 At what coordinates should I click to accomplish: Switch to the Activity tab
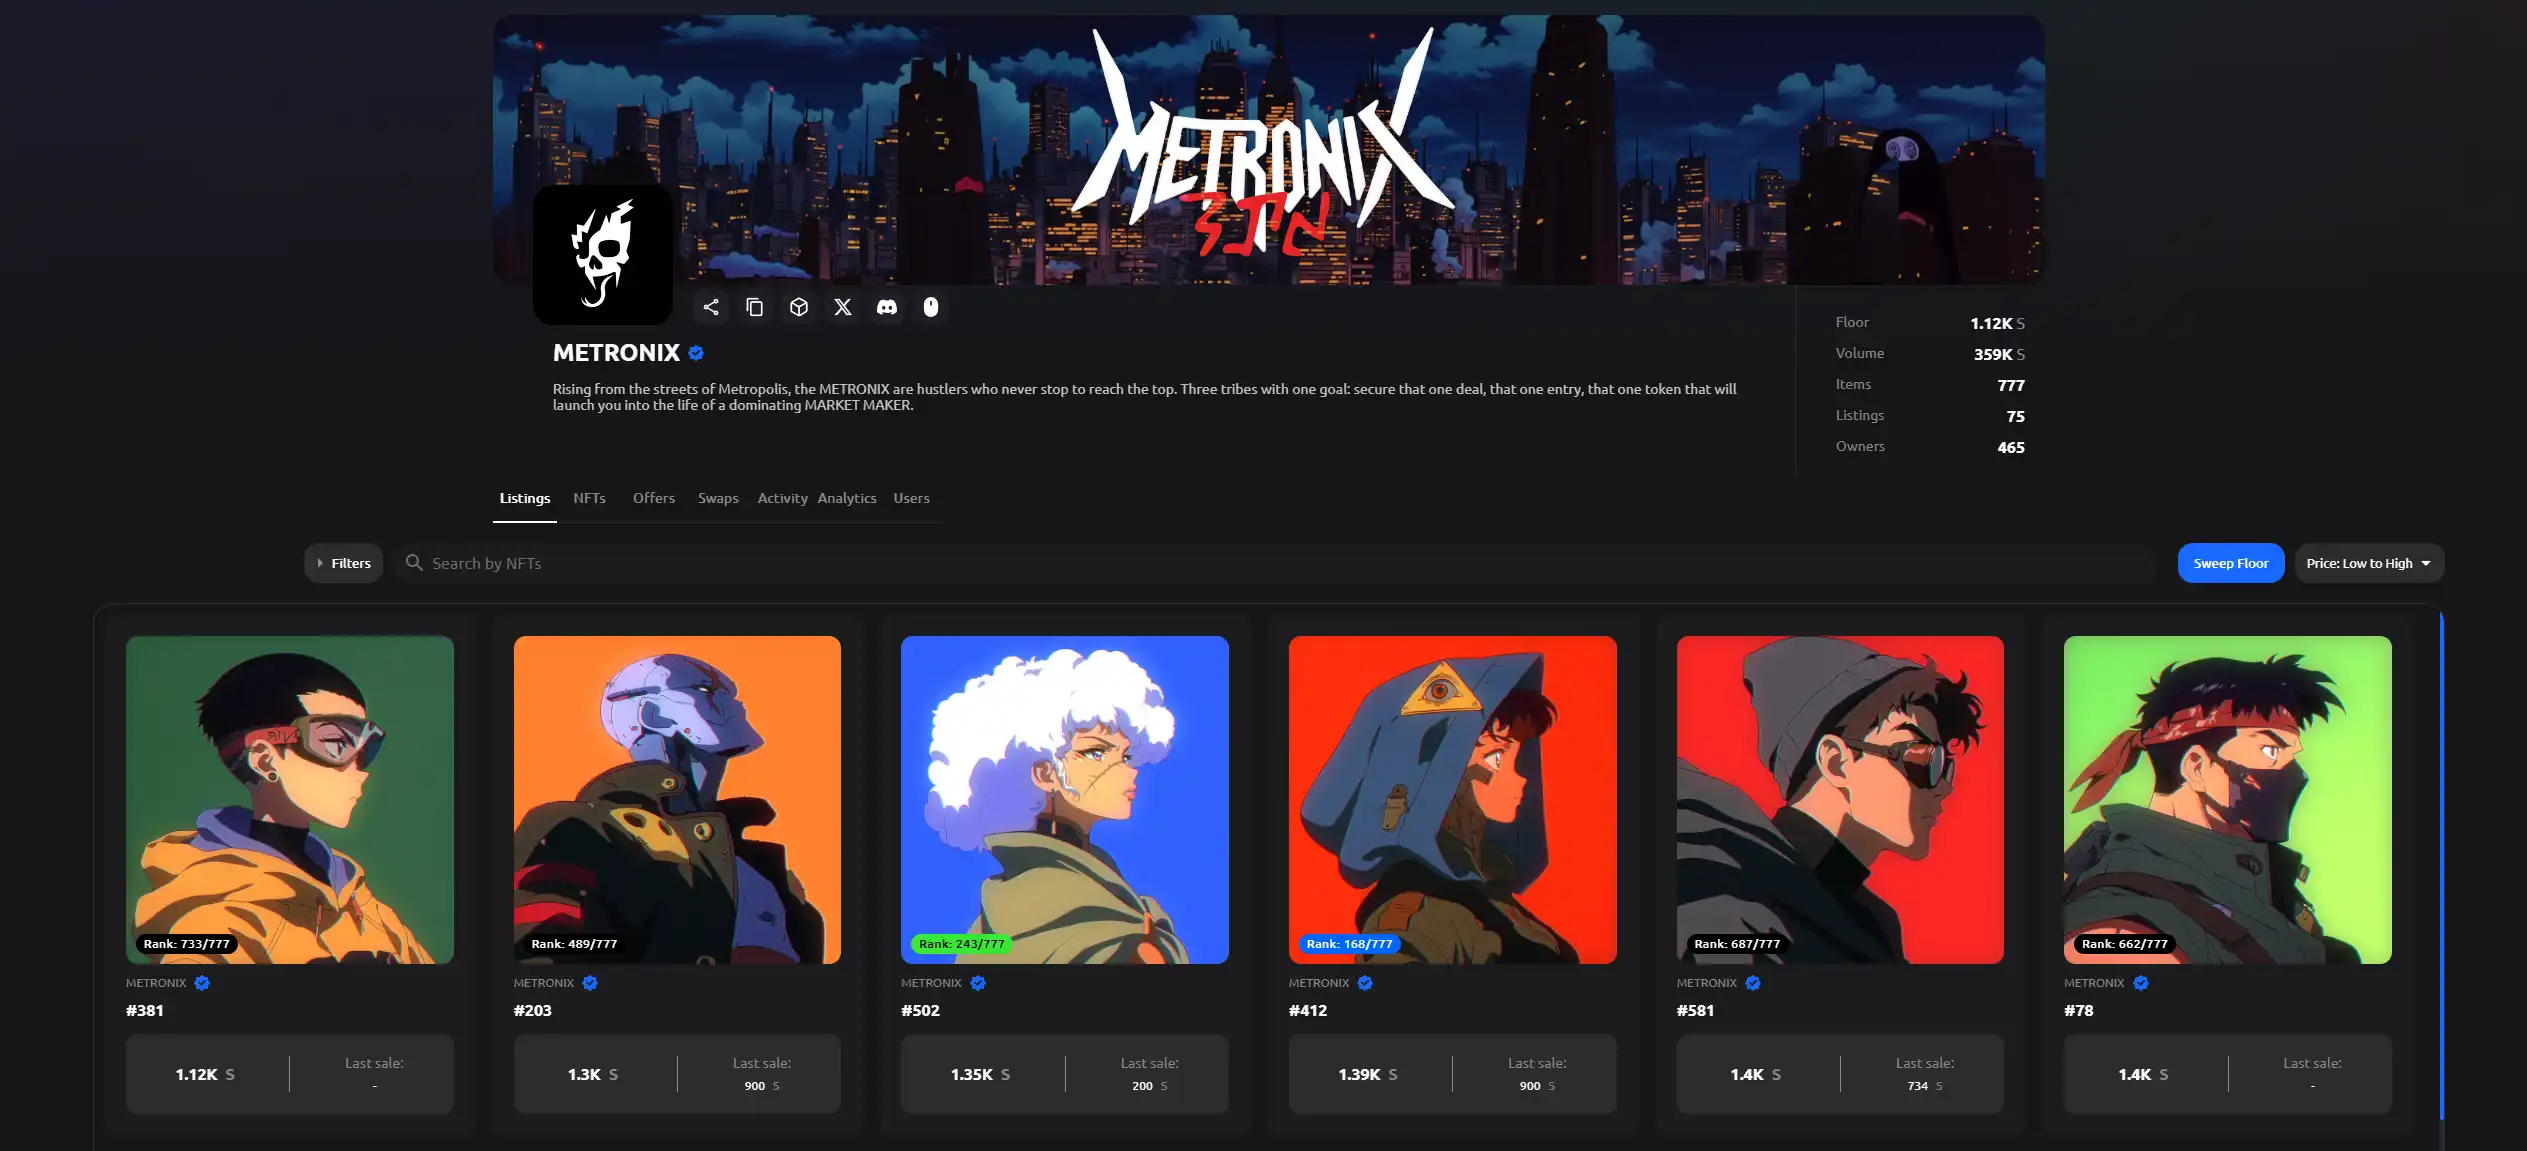coord(782,498)
